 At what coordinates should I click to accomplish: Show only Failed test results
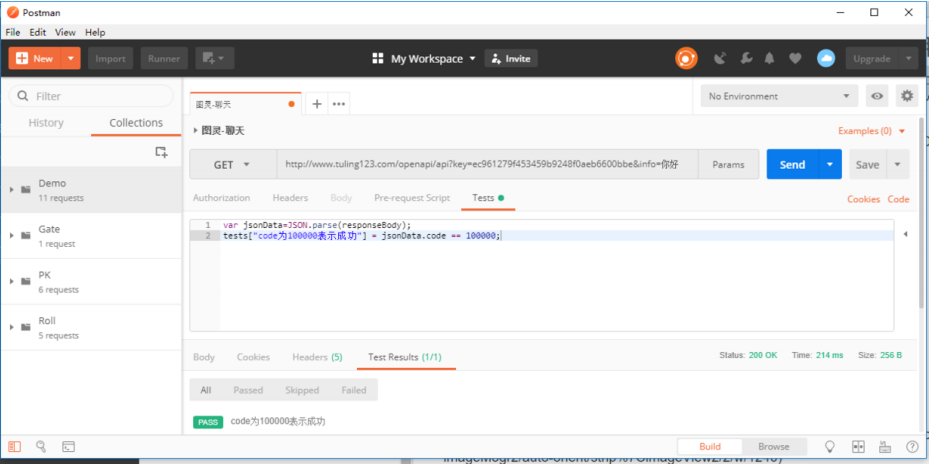(x=354, y=390)
